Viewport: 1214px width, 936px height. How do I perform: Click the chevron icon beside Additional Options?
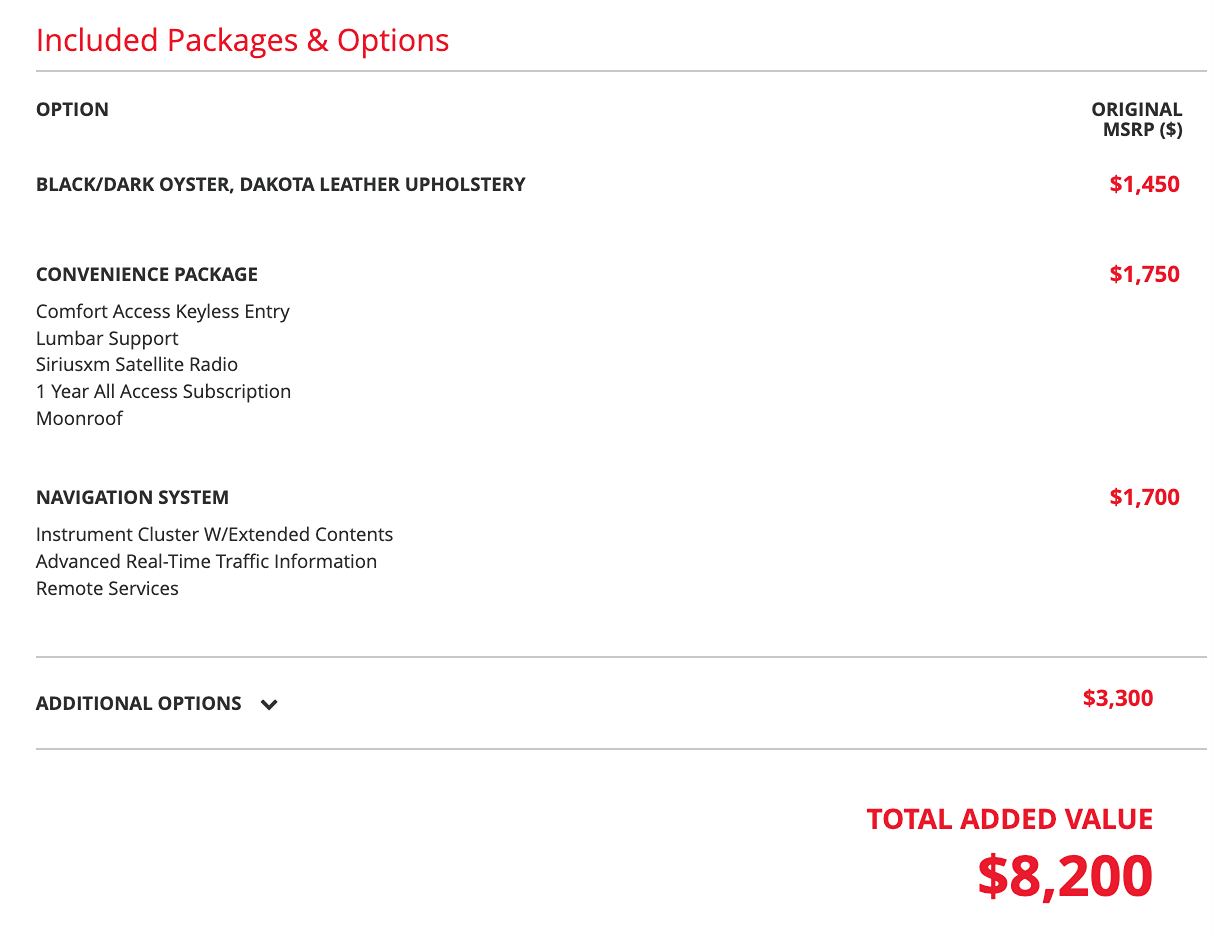(x=269, y=704)
